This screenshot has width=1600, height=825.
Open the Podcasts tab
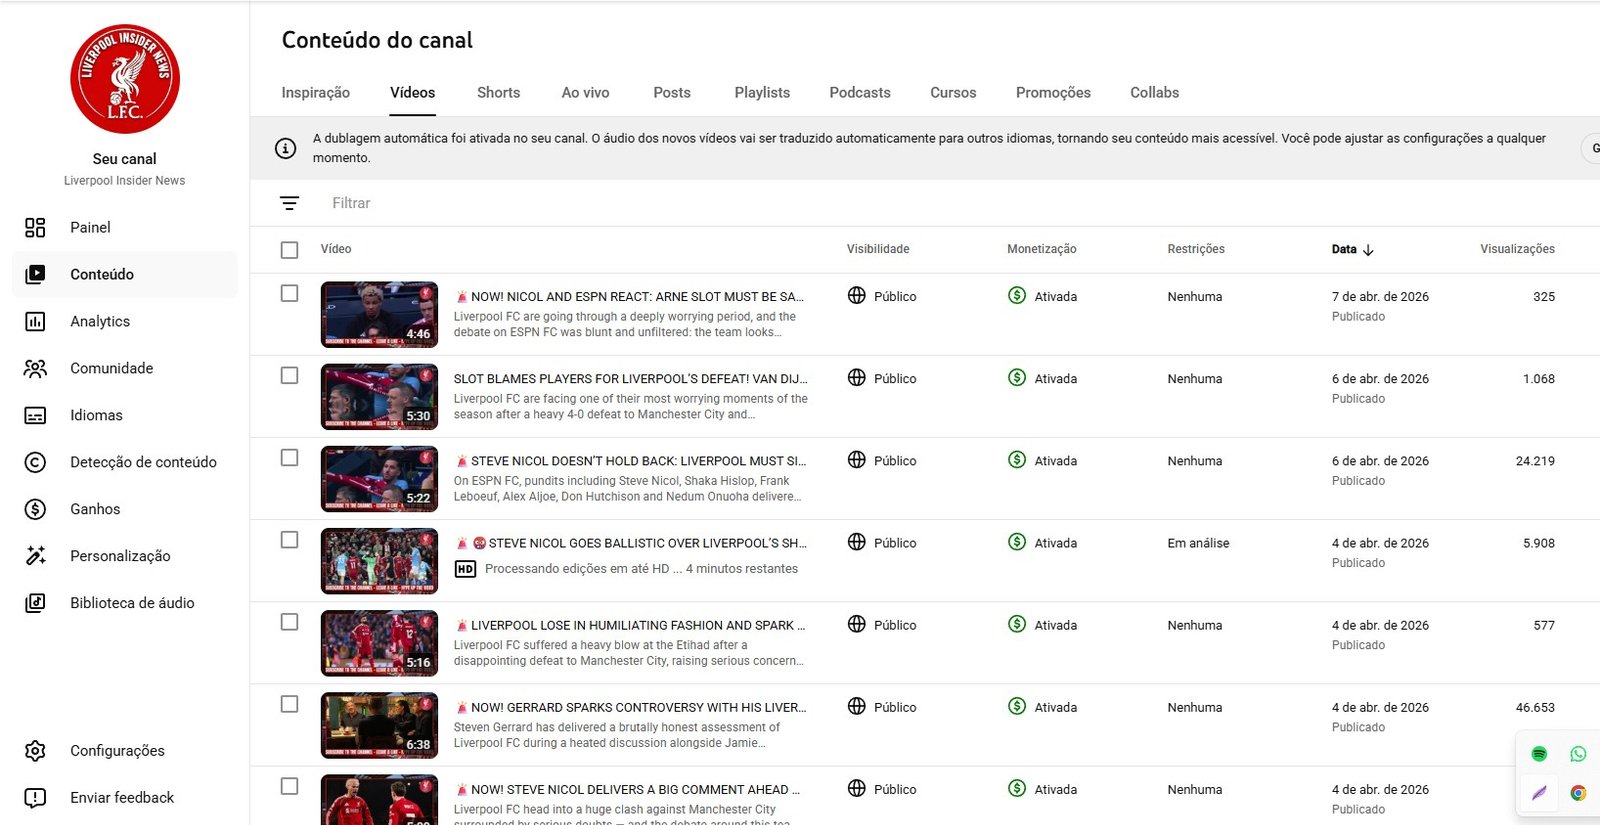tap(860, 93)
